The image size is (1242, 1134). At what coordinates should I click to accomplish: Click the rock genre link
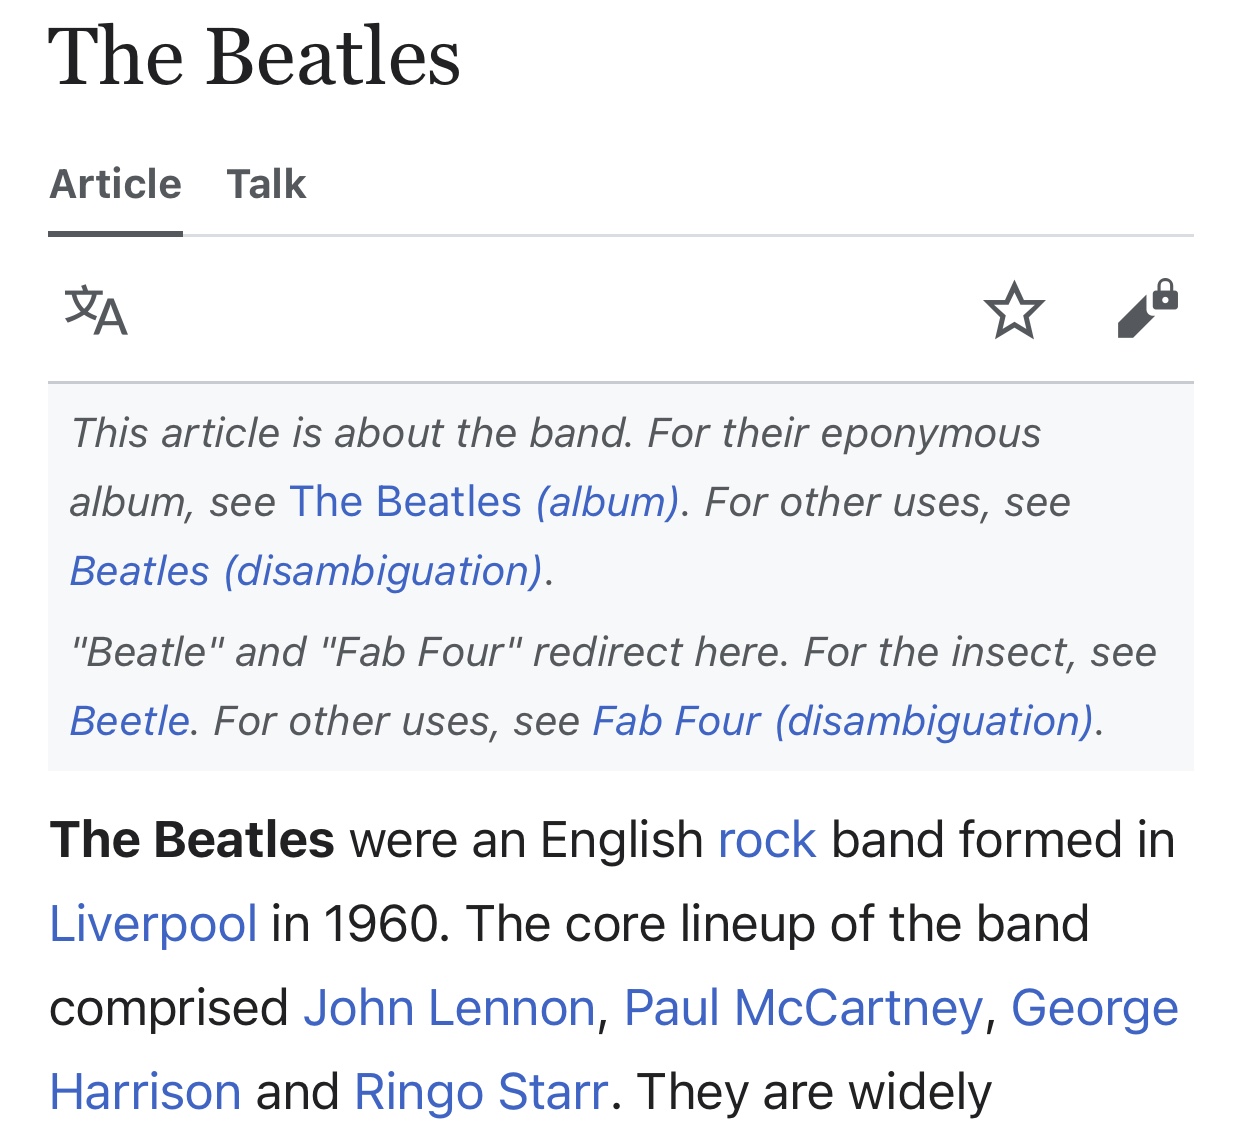point(767,840)
